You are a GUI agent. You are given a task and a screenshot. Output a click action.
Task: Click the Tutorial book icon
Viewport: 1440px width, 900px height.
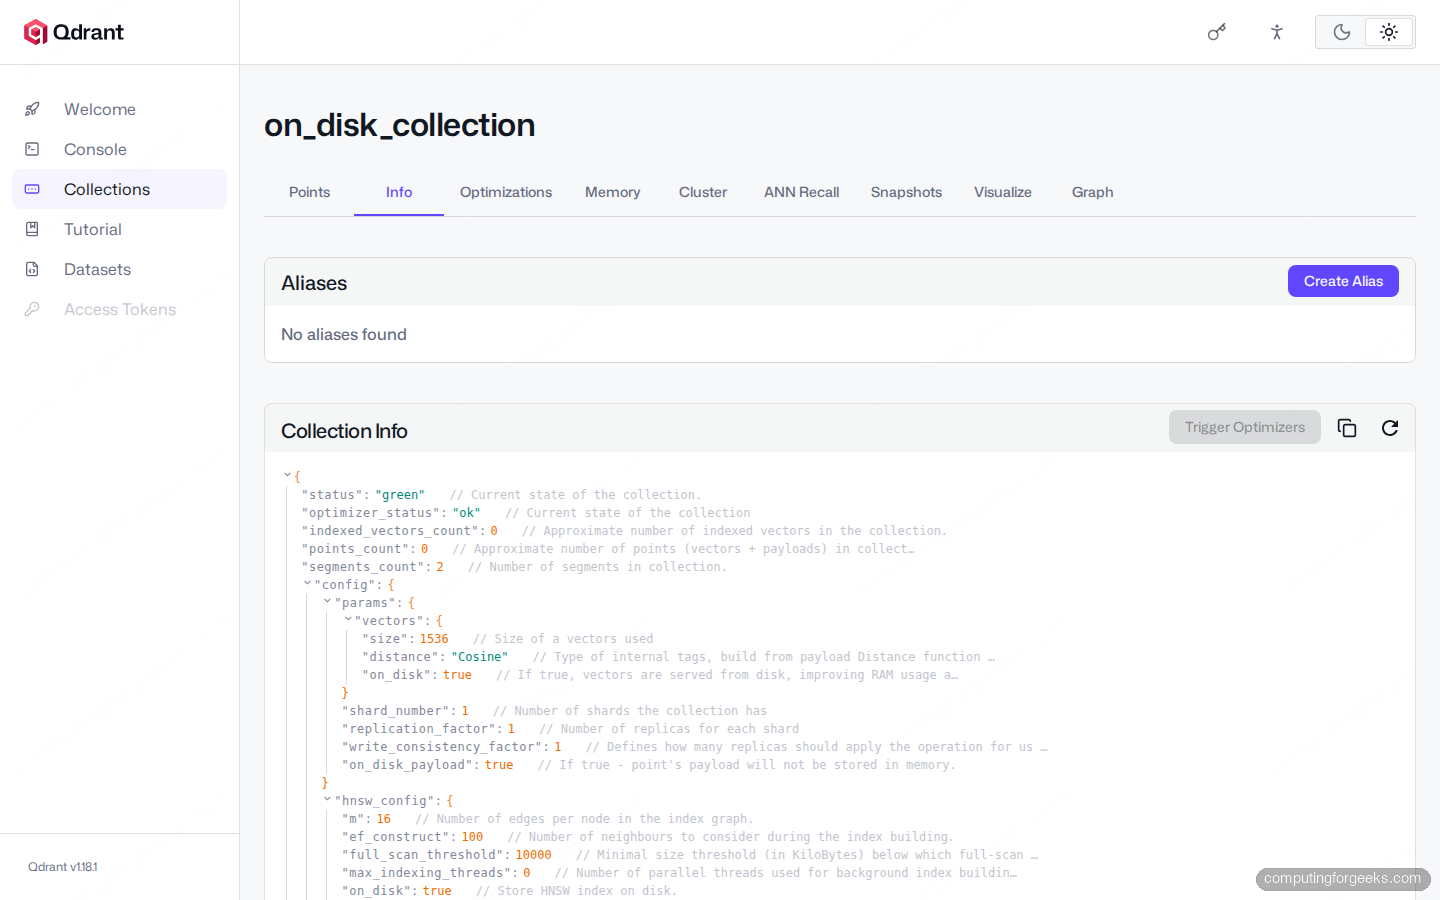click(32, 229)
